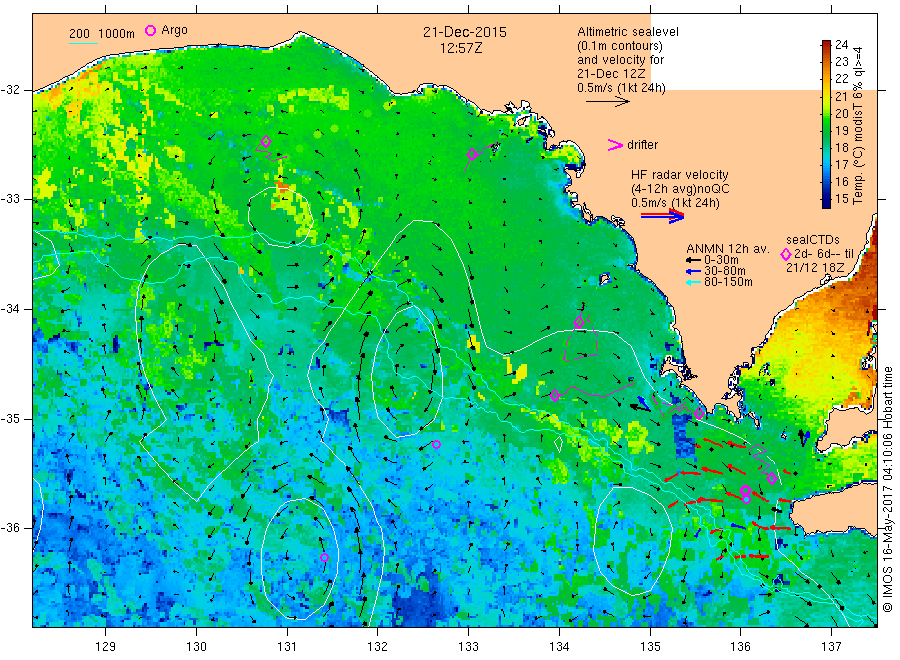Select the seal CTD diamond near 35S 135.5E
This screenshot has height=660, width=900.
(x=699, y=414)
